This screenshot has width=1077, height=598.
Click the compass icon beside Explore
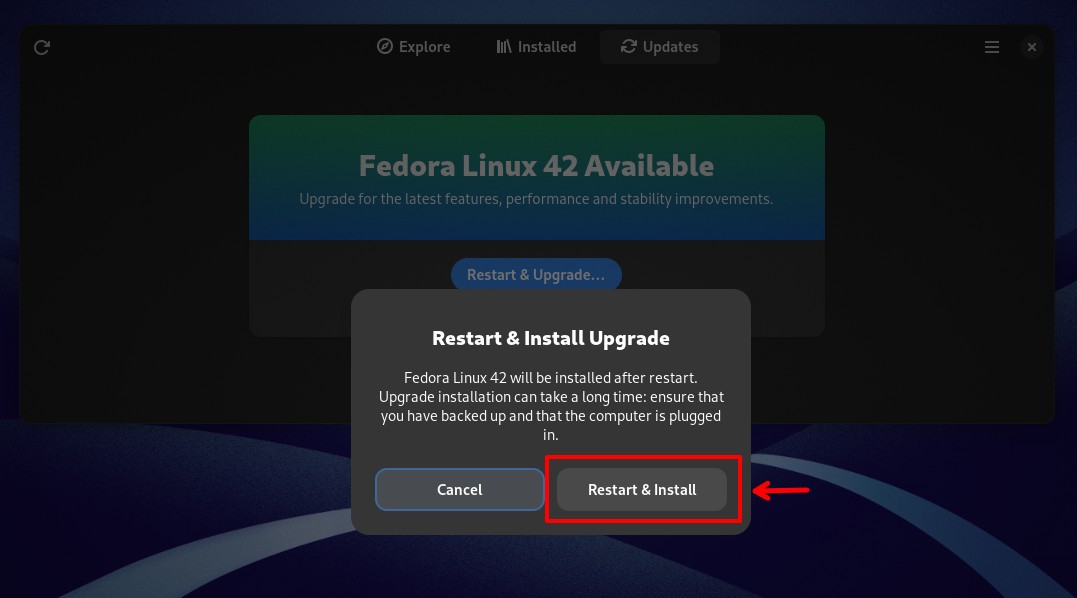tap(385, 46)
